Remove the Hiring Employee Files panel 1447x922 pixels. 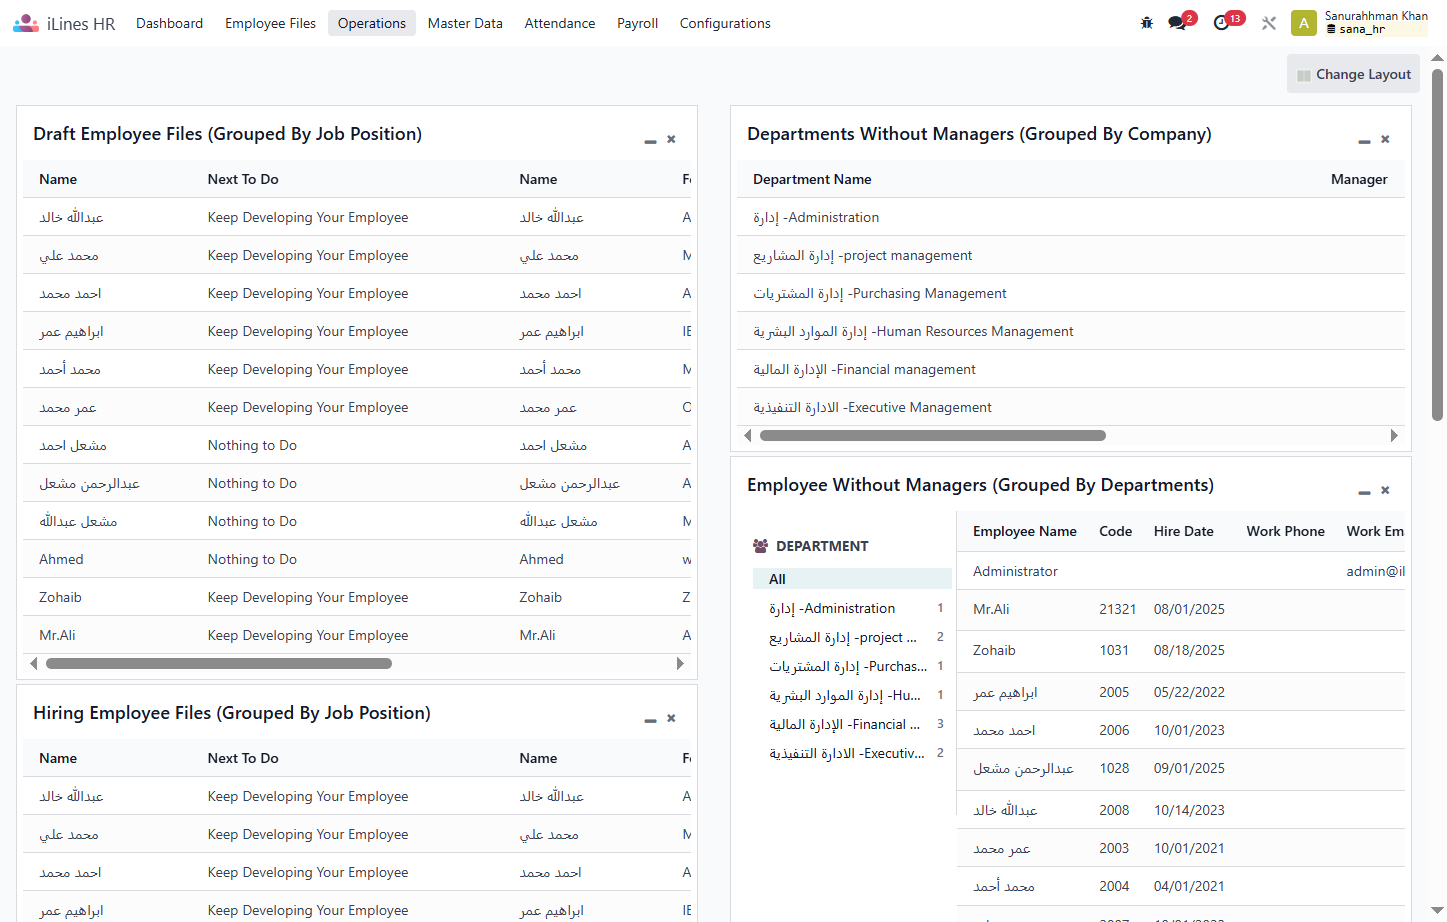pos(671,718)
